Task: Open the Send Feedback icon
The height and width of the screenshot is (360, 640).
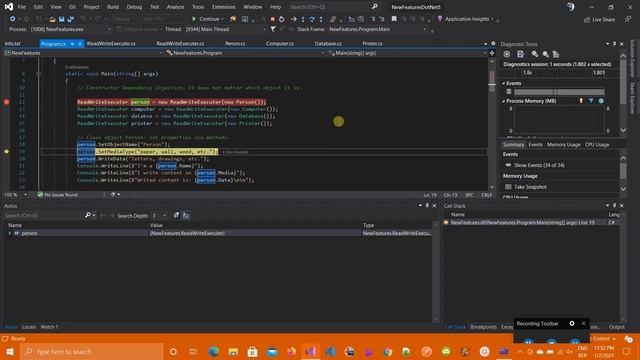Action: tap(628, 19)
